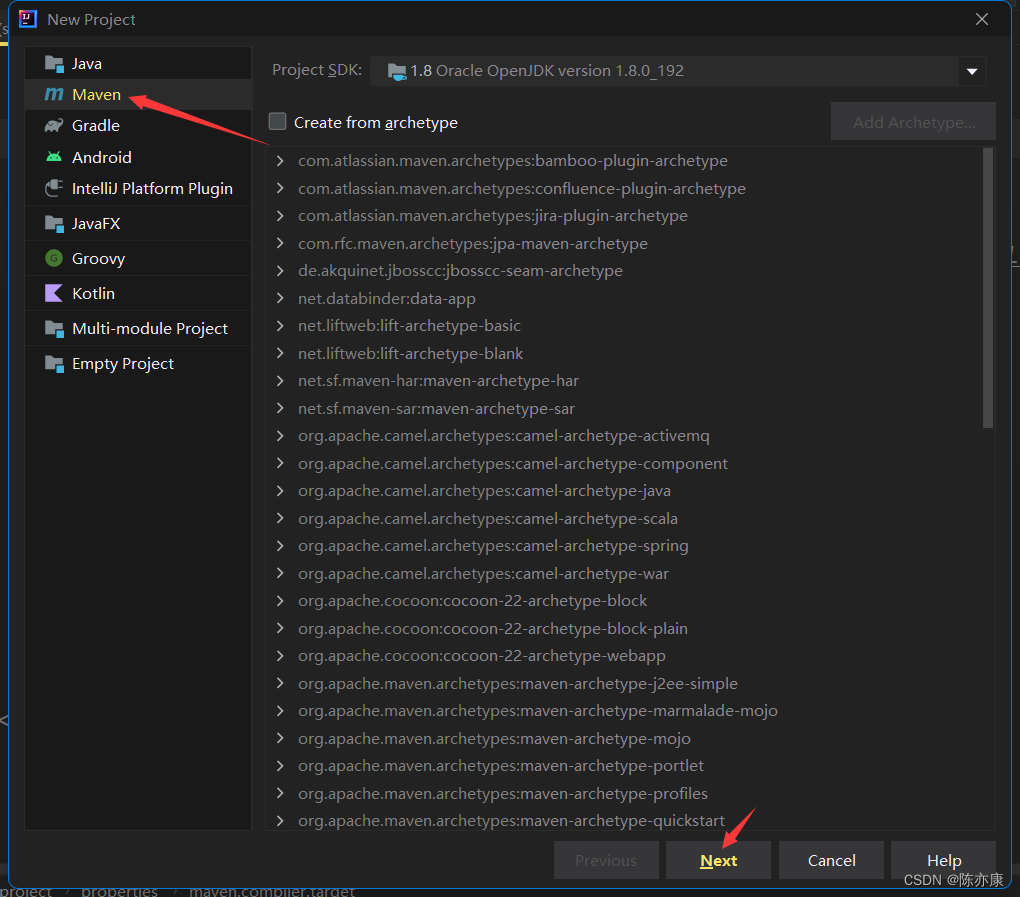
Task: Select the camel-archetype-java row
Action: (624, 490)
